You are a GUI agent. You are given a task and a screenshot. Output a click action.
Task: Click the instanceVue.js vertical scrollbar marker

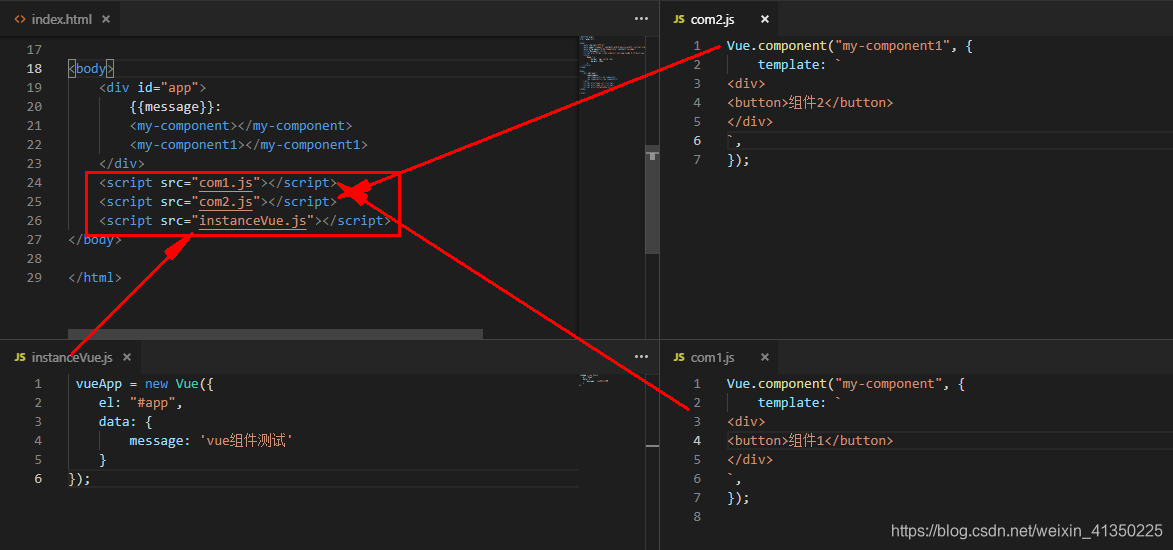pyautogui.click(x=652, y=446)
